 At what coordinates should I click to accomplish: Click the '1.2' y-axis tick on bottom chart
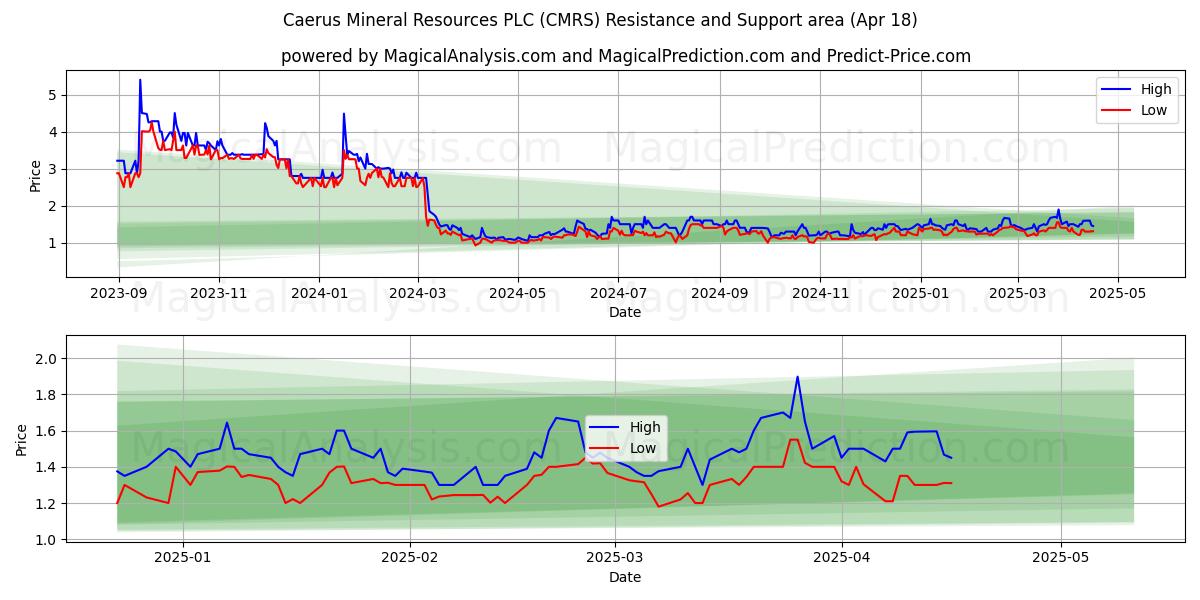(48, 504)
